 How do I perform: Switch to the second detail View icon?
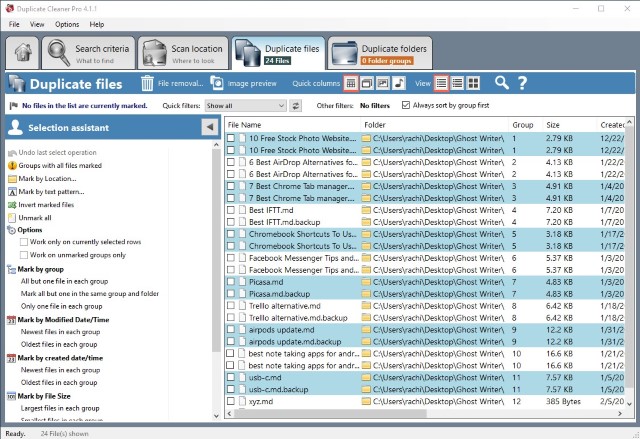tap(457, 83)
